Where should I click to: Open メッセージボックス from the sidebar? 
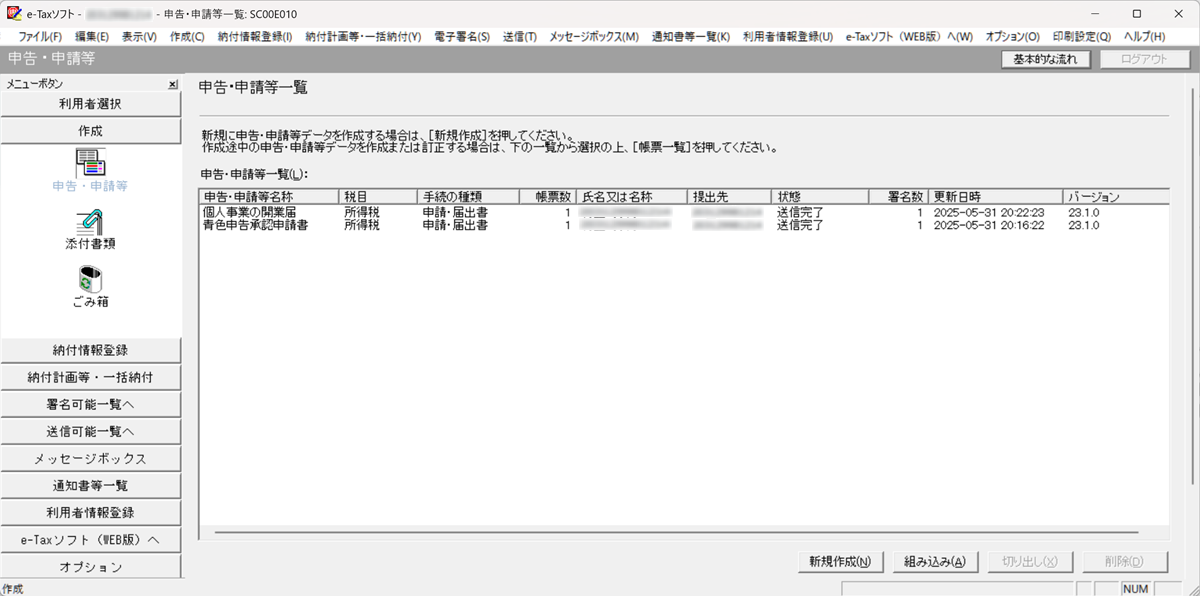[x=90, y=459]
